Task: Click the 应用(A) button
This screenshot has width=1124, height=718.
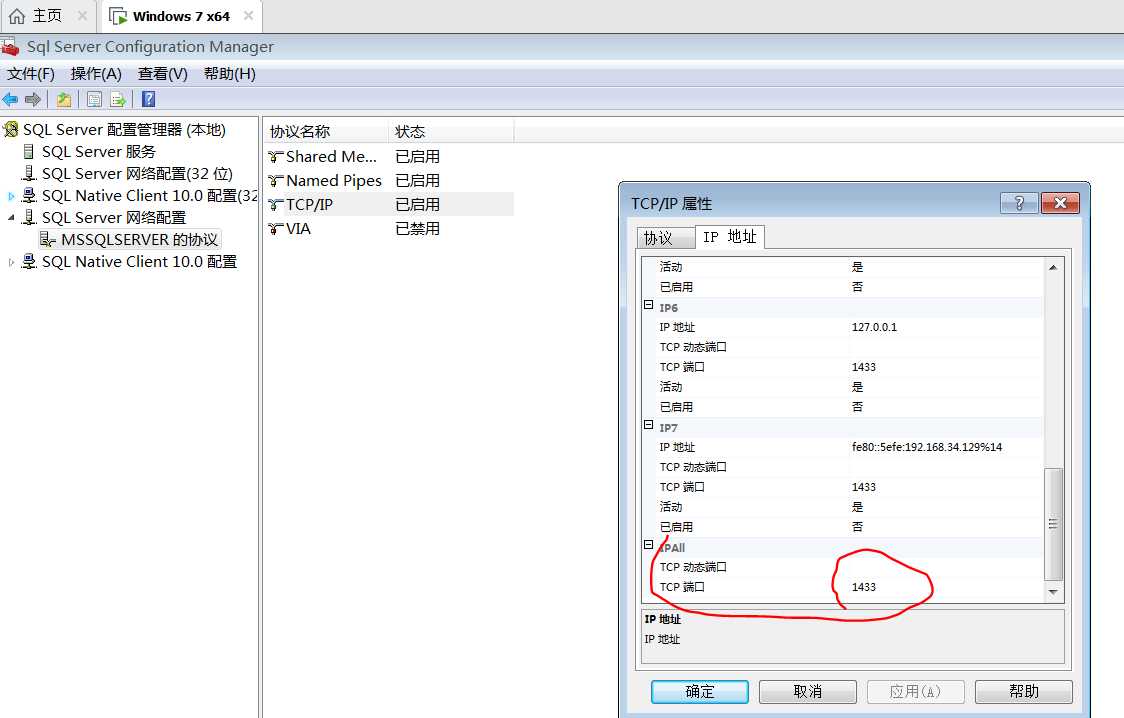Action: click(x=915, y=691)
